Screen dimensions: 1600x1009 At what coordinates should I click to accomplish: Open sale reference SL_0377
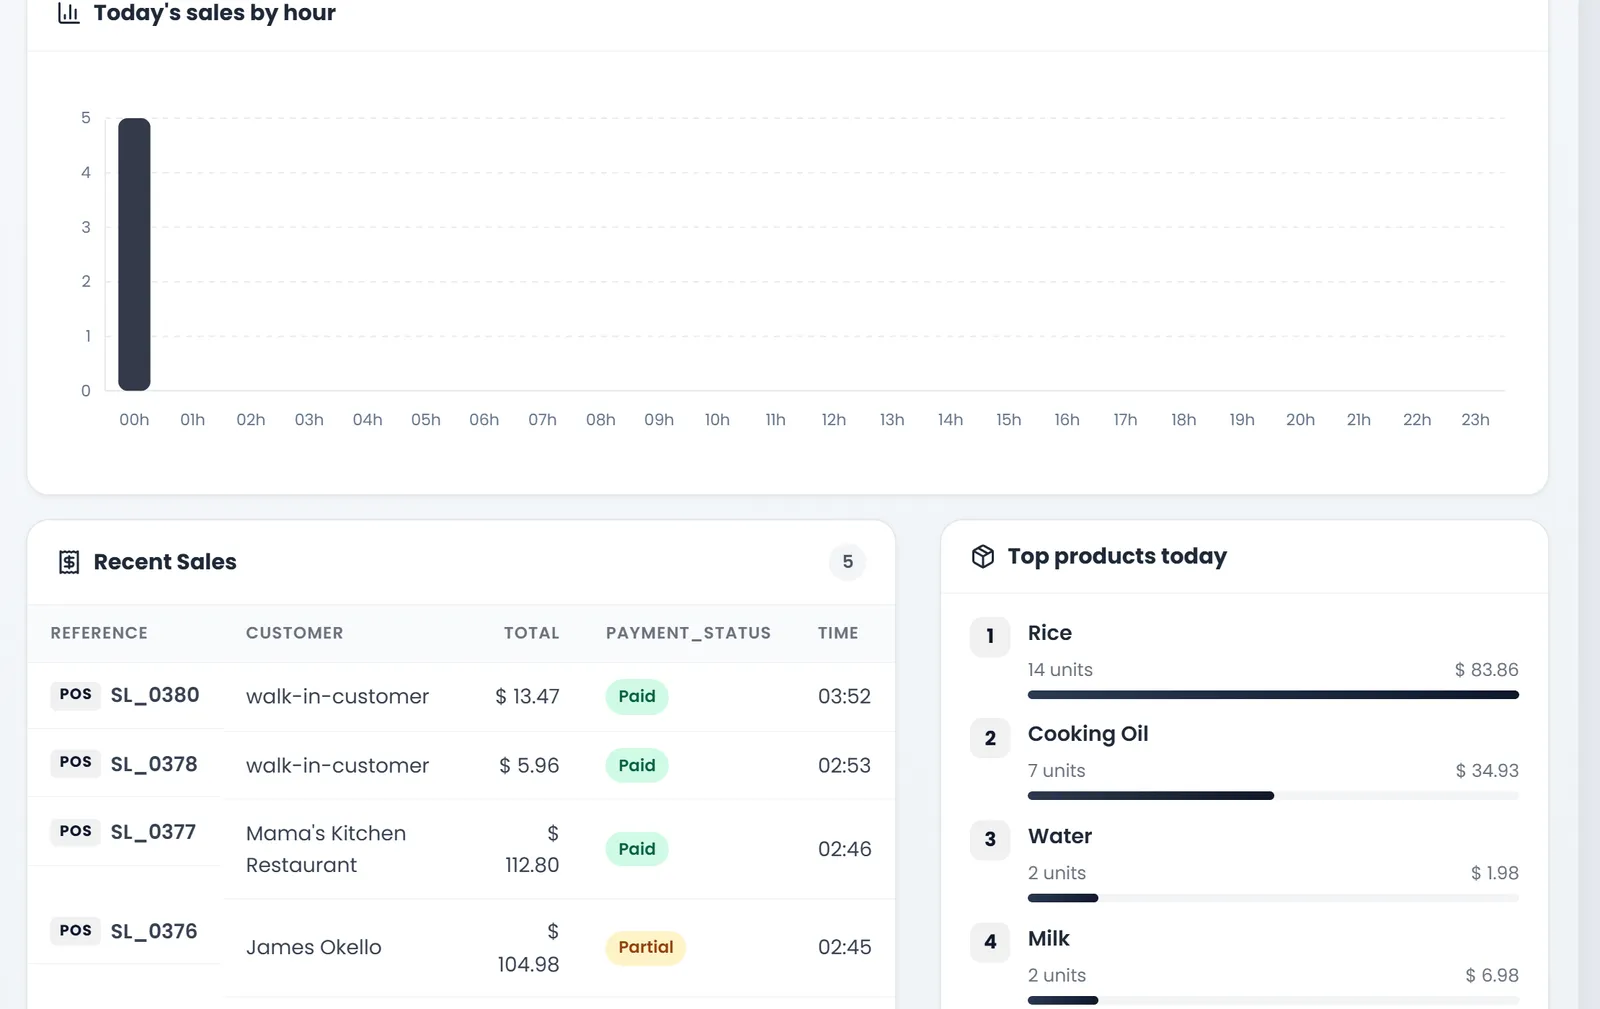tap(153, 832)
